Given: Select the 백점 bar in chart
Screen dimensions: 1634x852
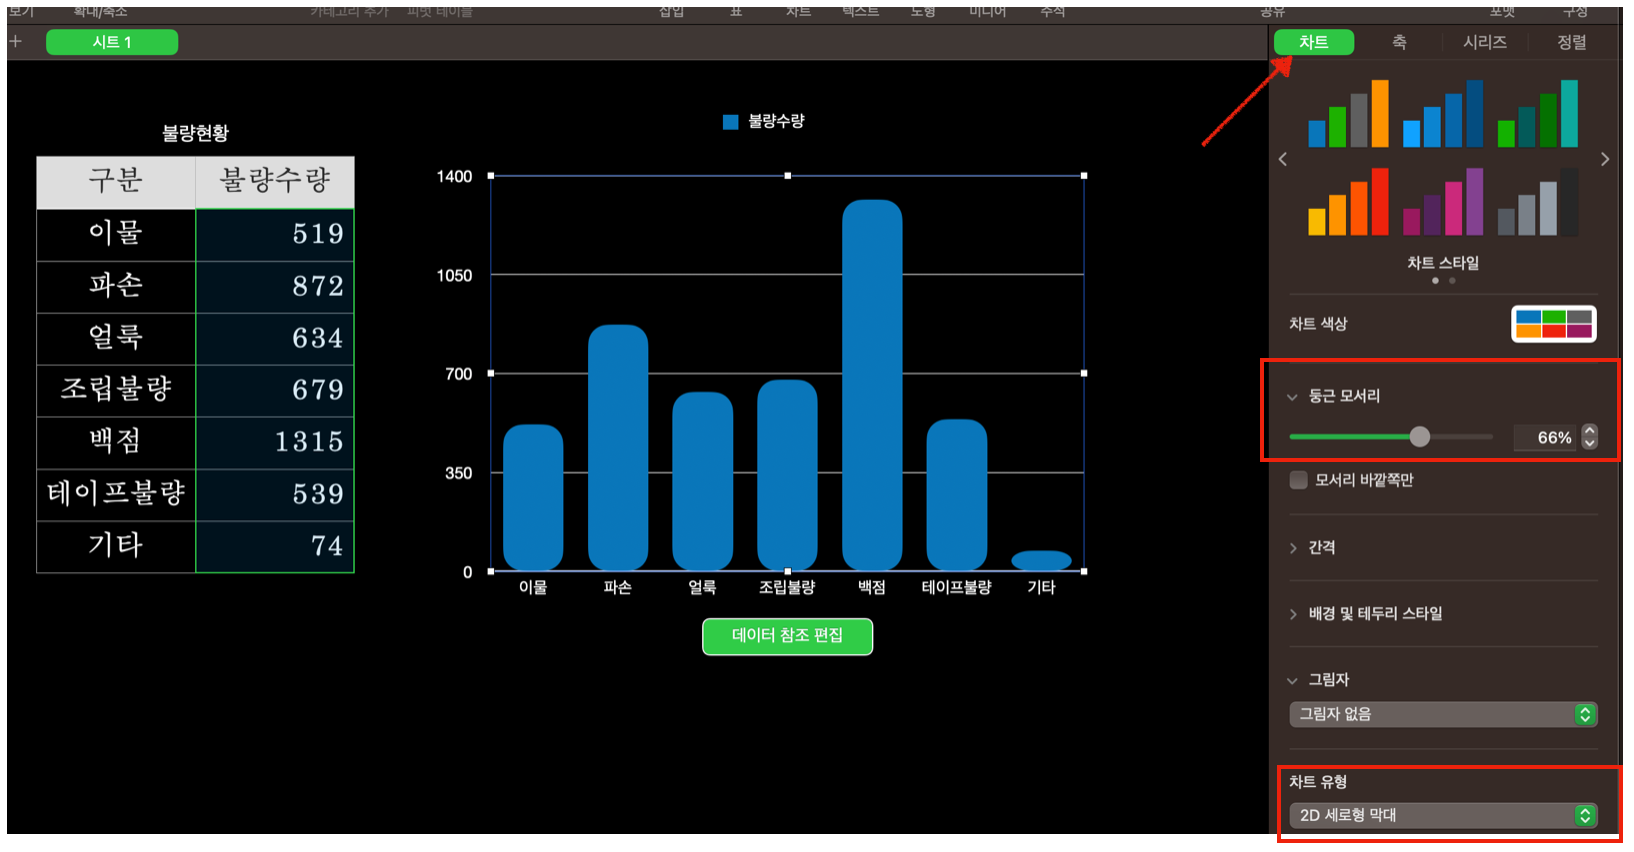Looking at the screenshot, I should [x=872, y=385].
